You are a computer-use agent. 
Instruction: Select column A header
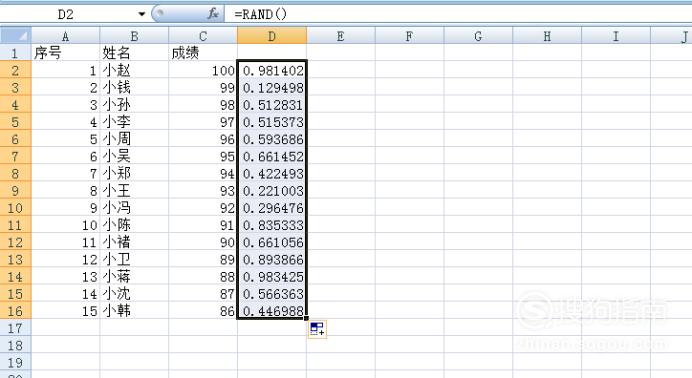click(66, 36)
